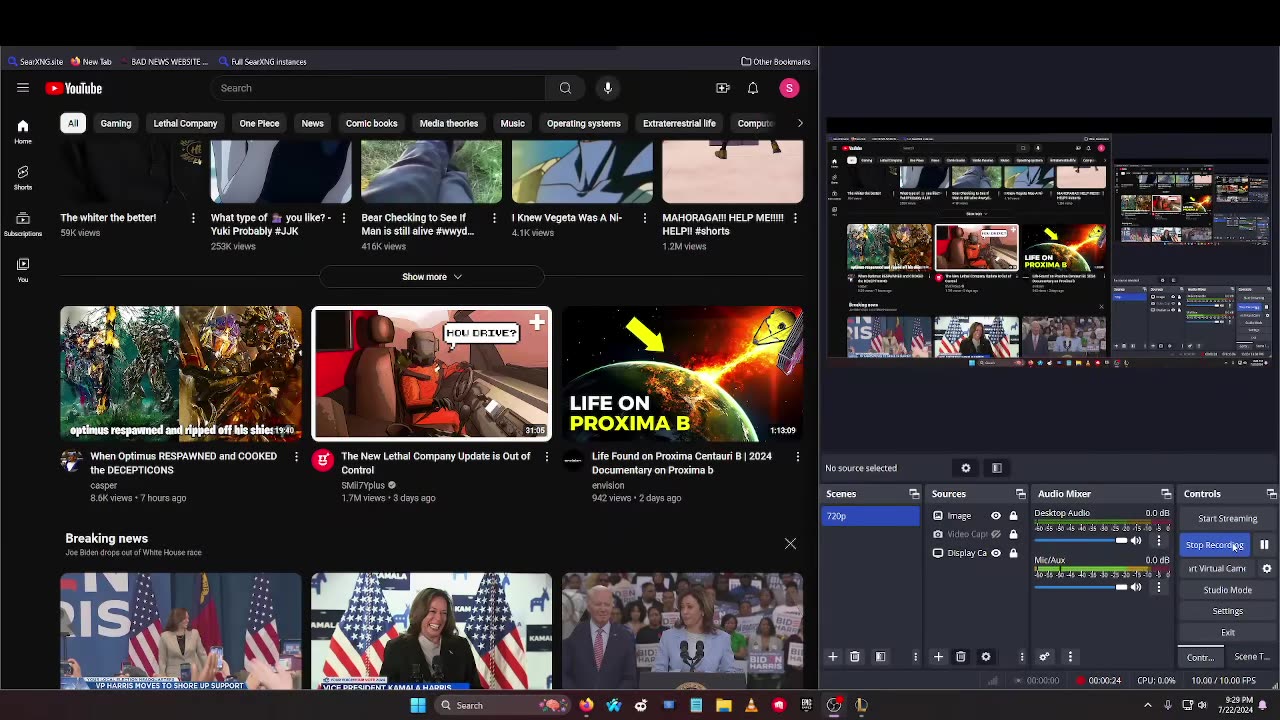The image size is (1280, 720).
Task: Expand Show more shorts
Action: point(431,277)
